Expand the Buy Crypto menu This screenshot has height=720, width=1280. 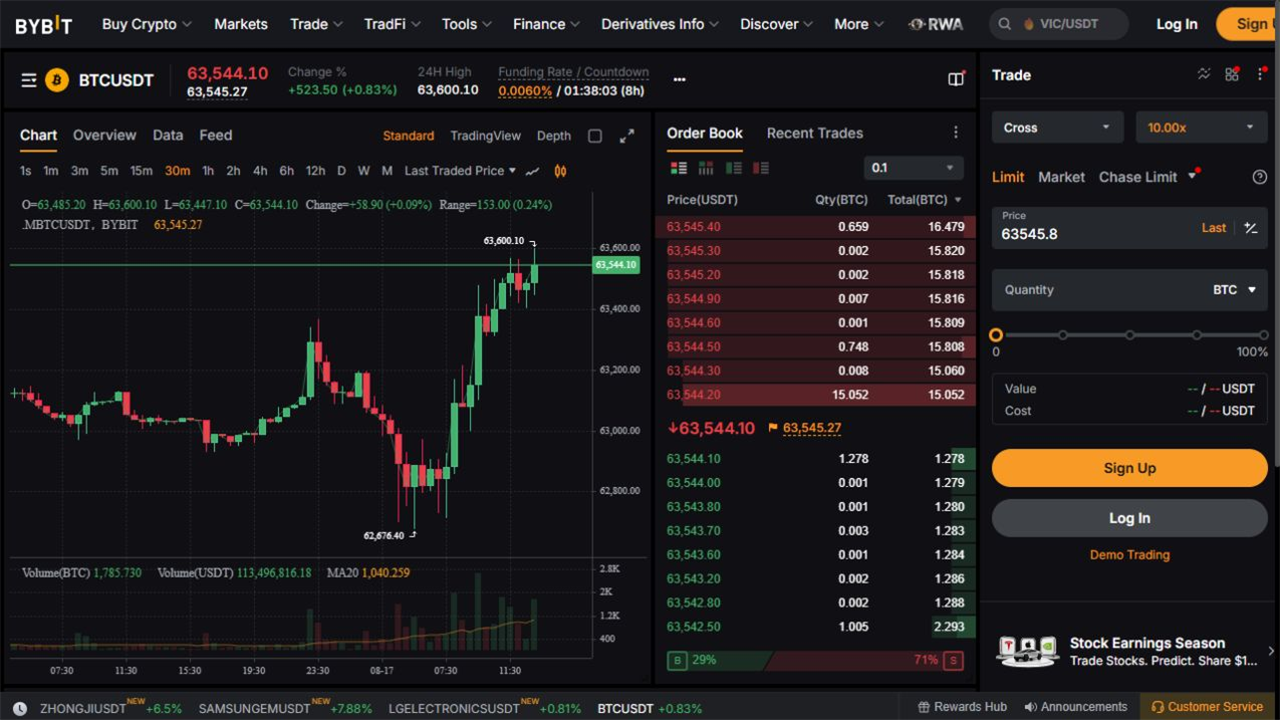click(x=146, y=24)
